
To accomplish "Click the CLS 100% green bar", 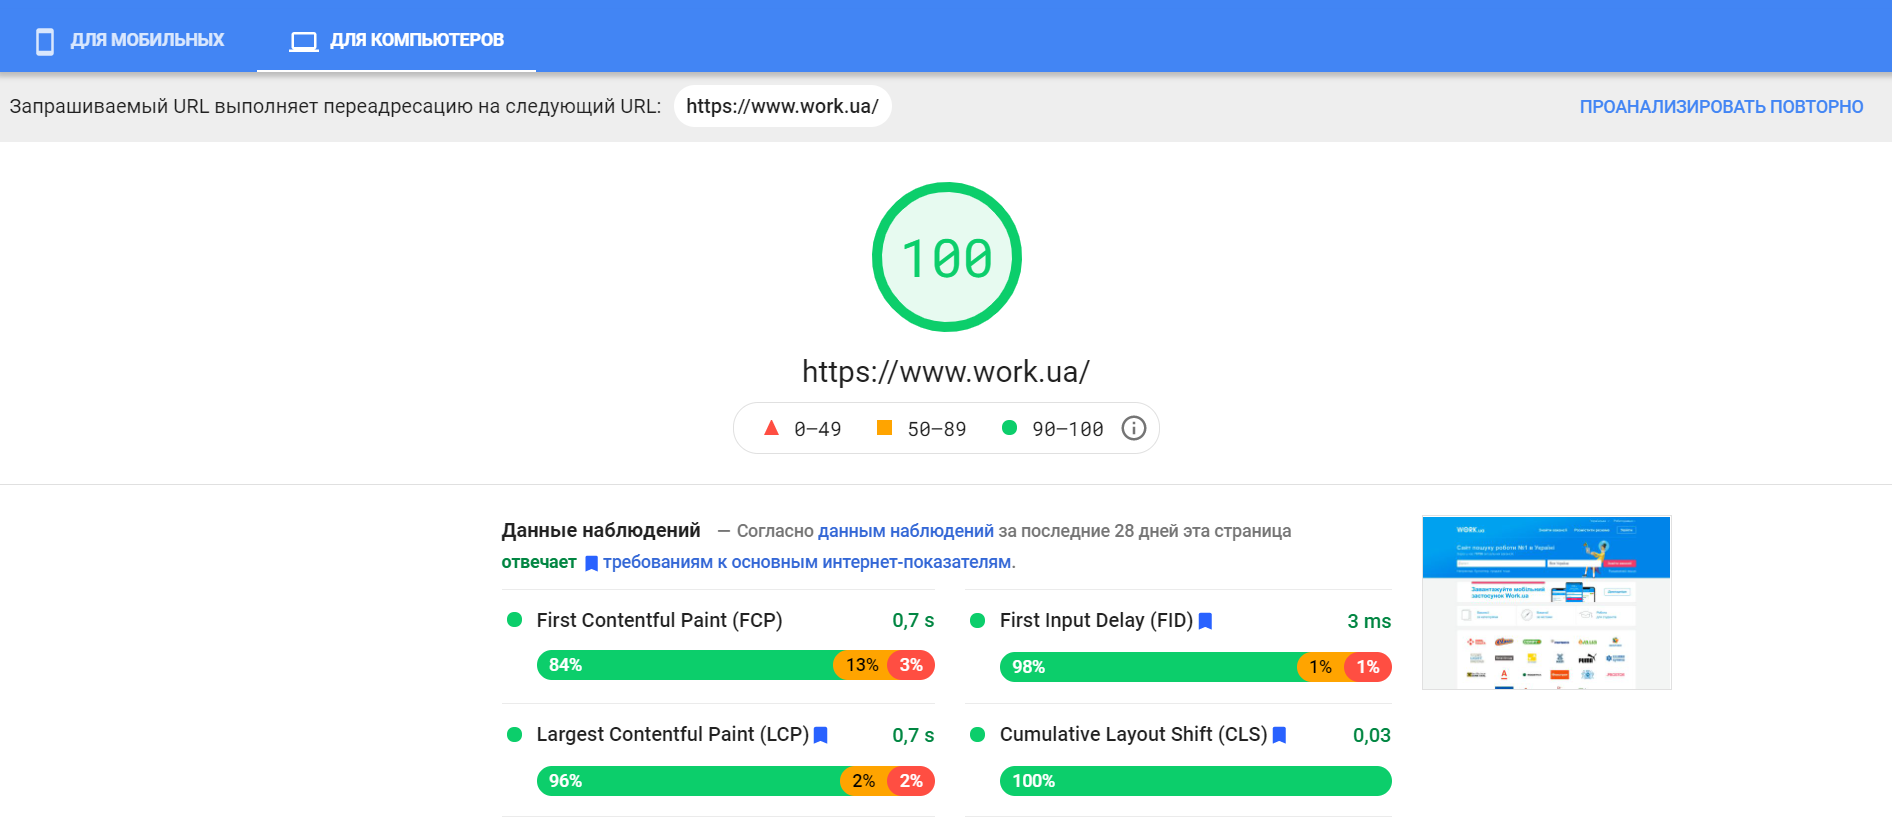I will (1196, 781).
